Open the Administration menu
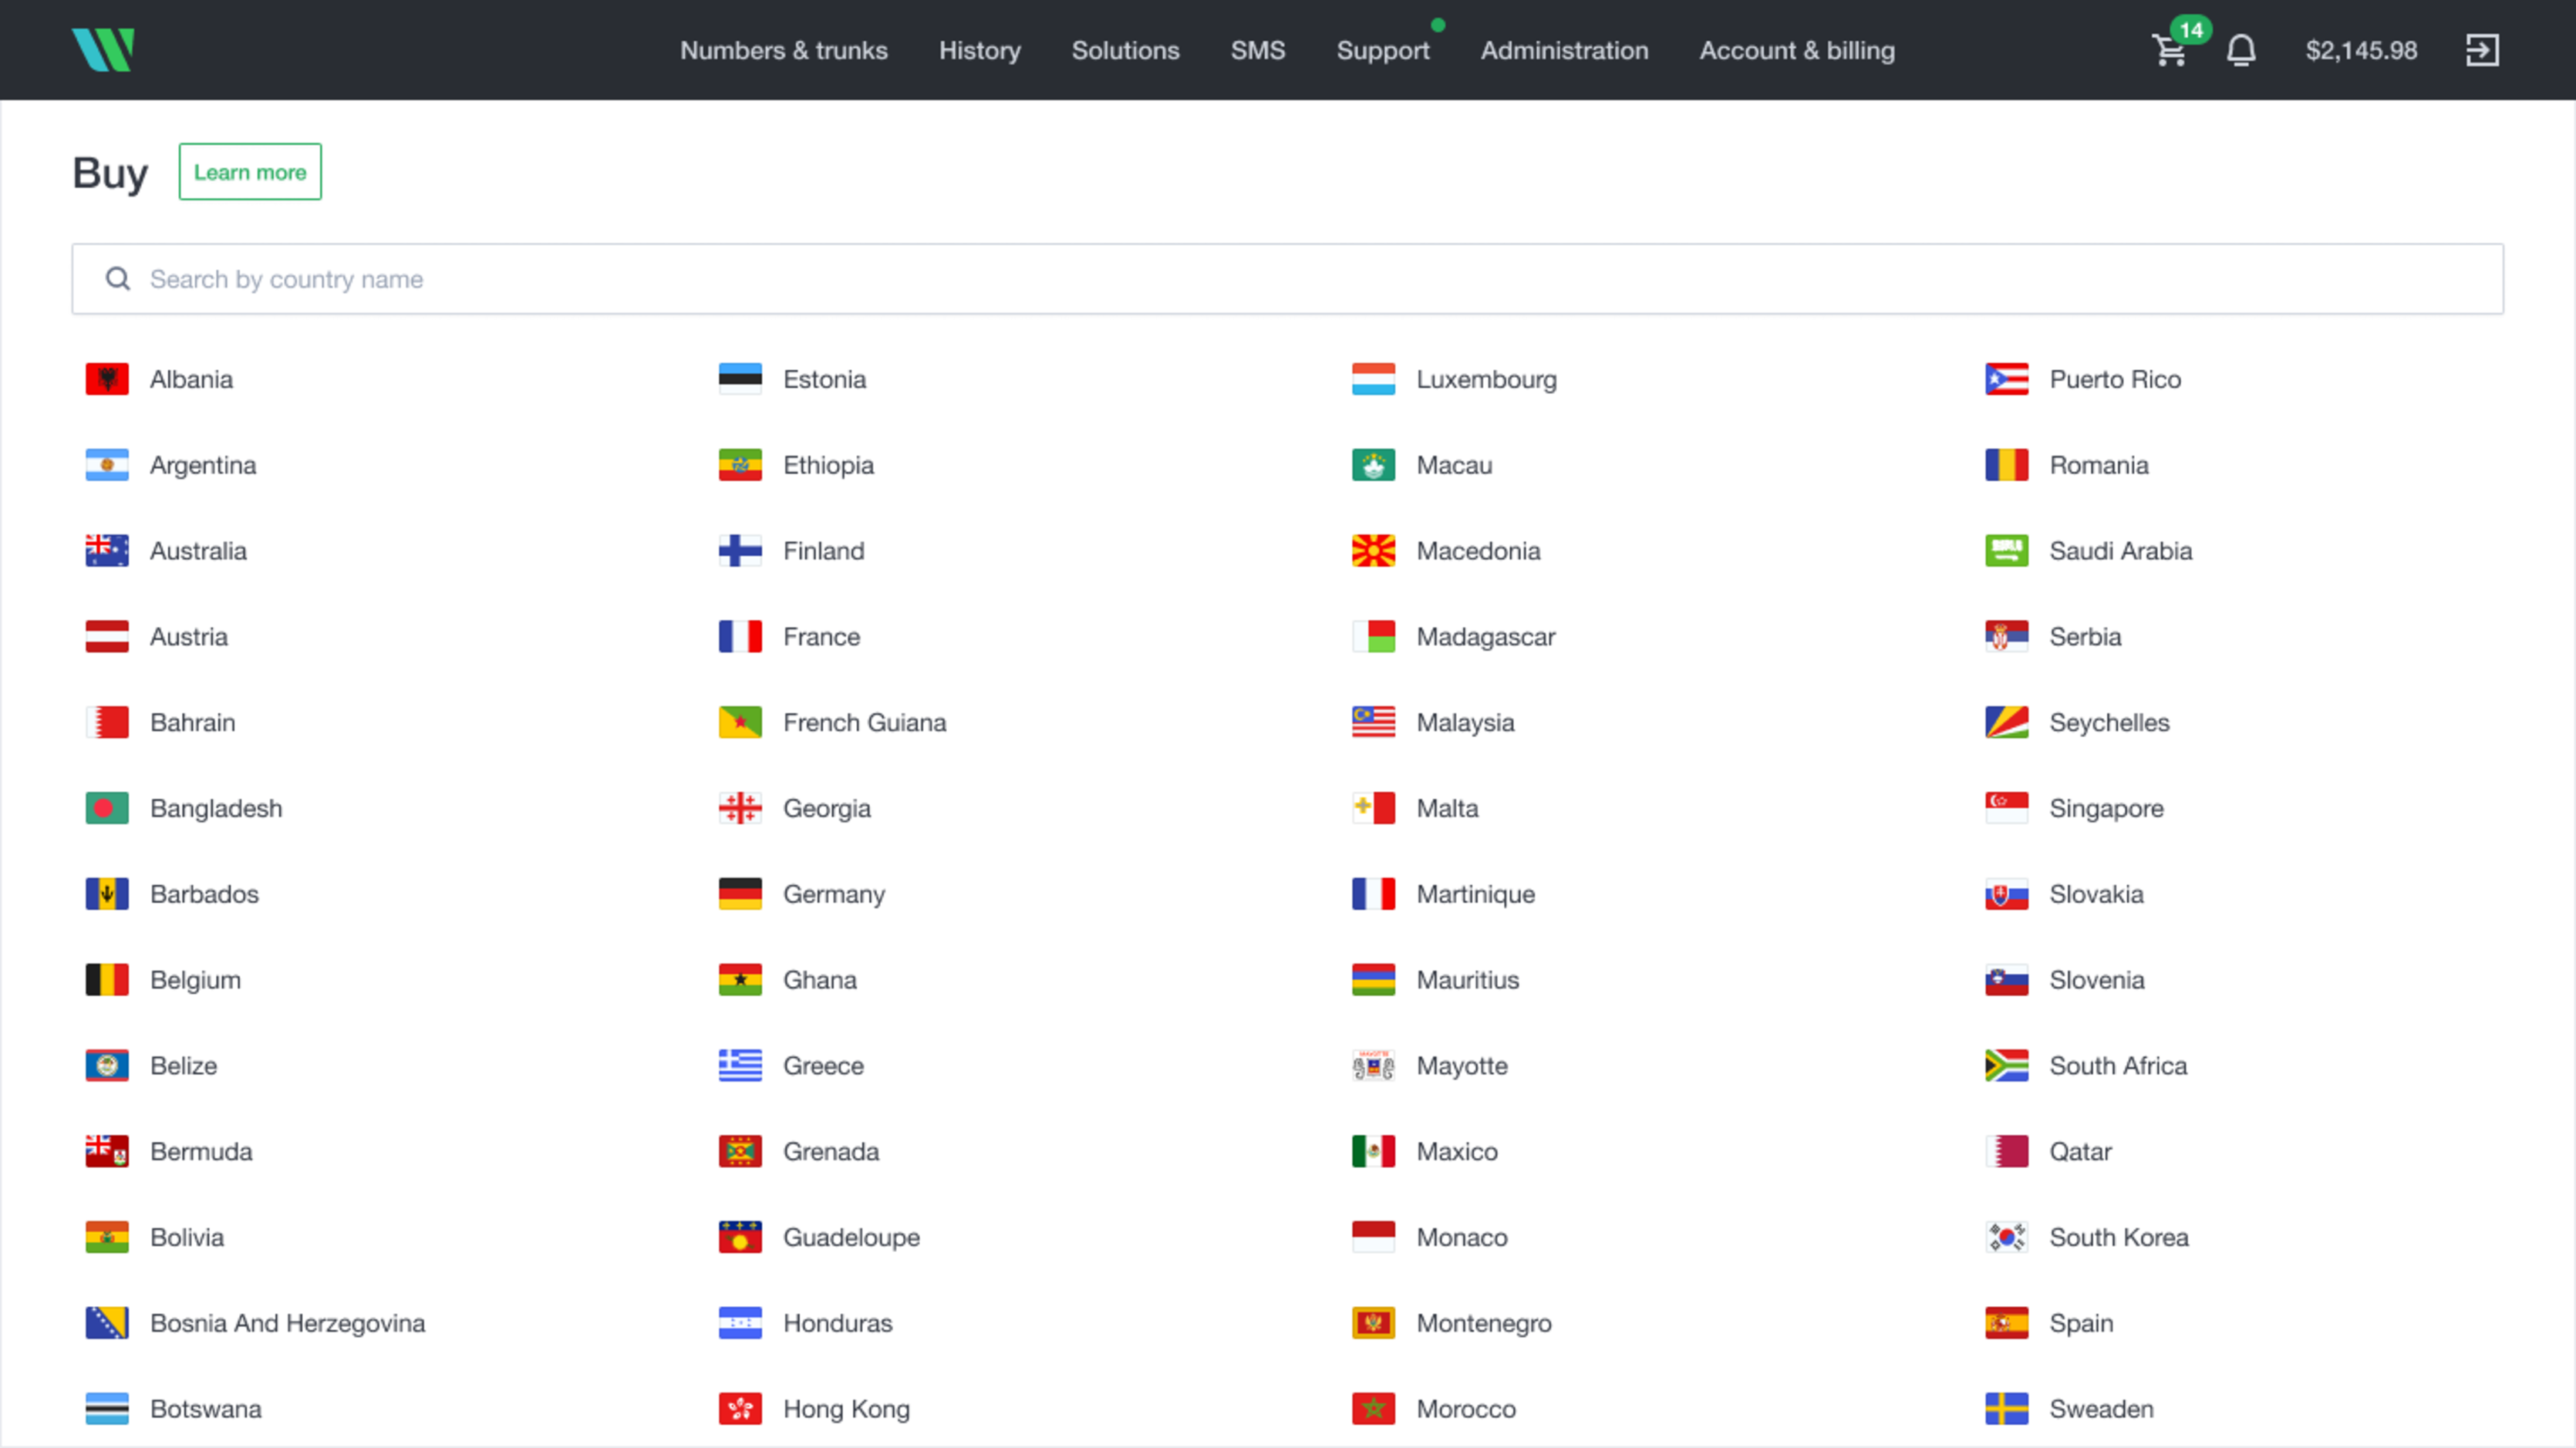 (x=1564, y=50)
